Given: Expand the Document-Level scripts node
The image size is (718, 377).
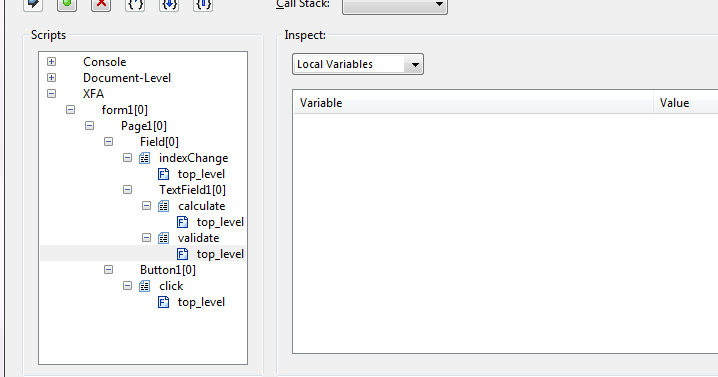Looking at the screenshot, I should pos(51,78).
